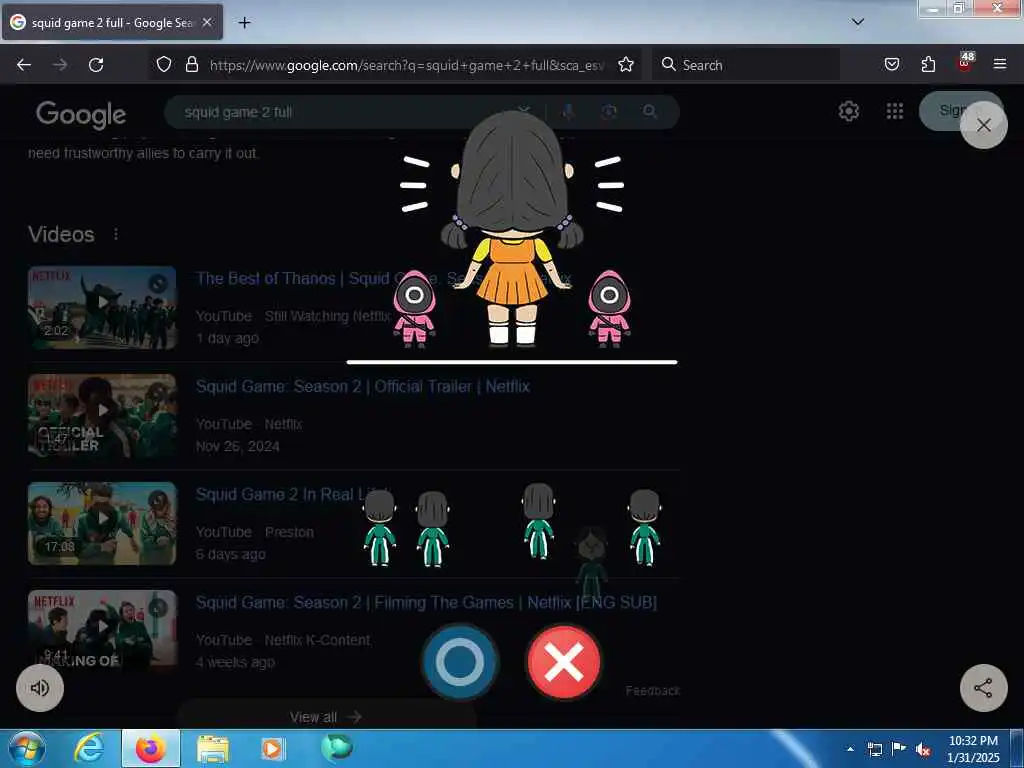Save page to Pocket
Image resolution: width=1024 pixels, height=768 pixels.
pos(892,65)
